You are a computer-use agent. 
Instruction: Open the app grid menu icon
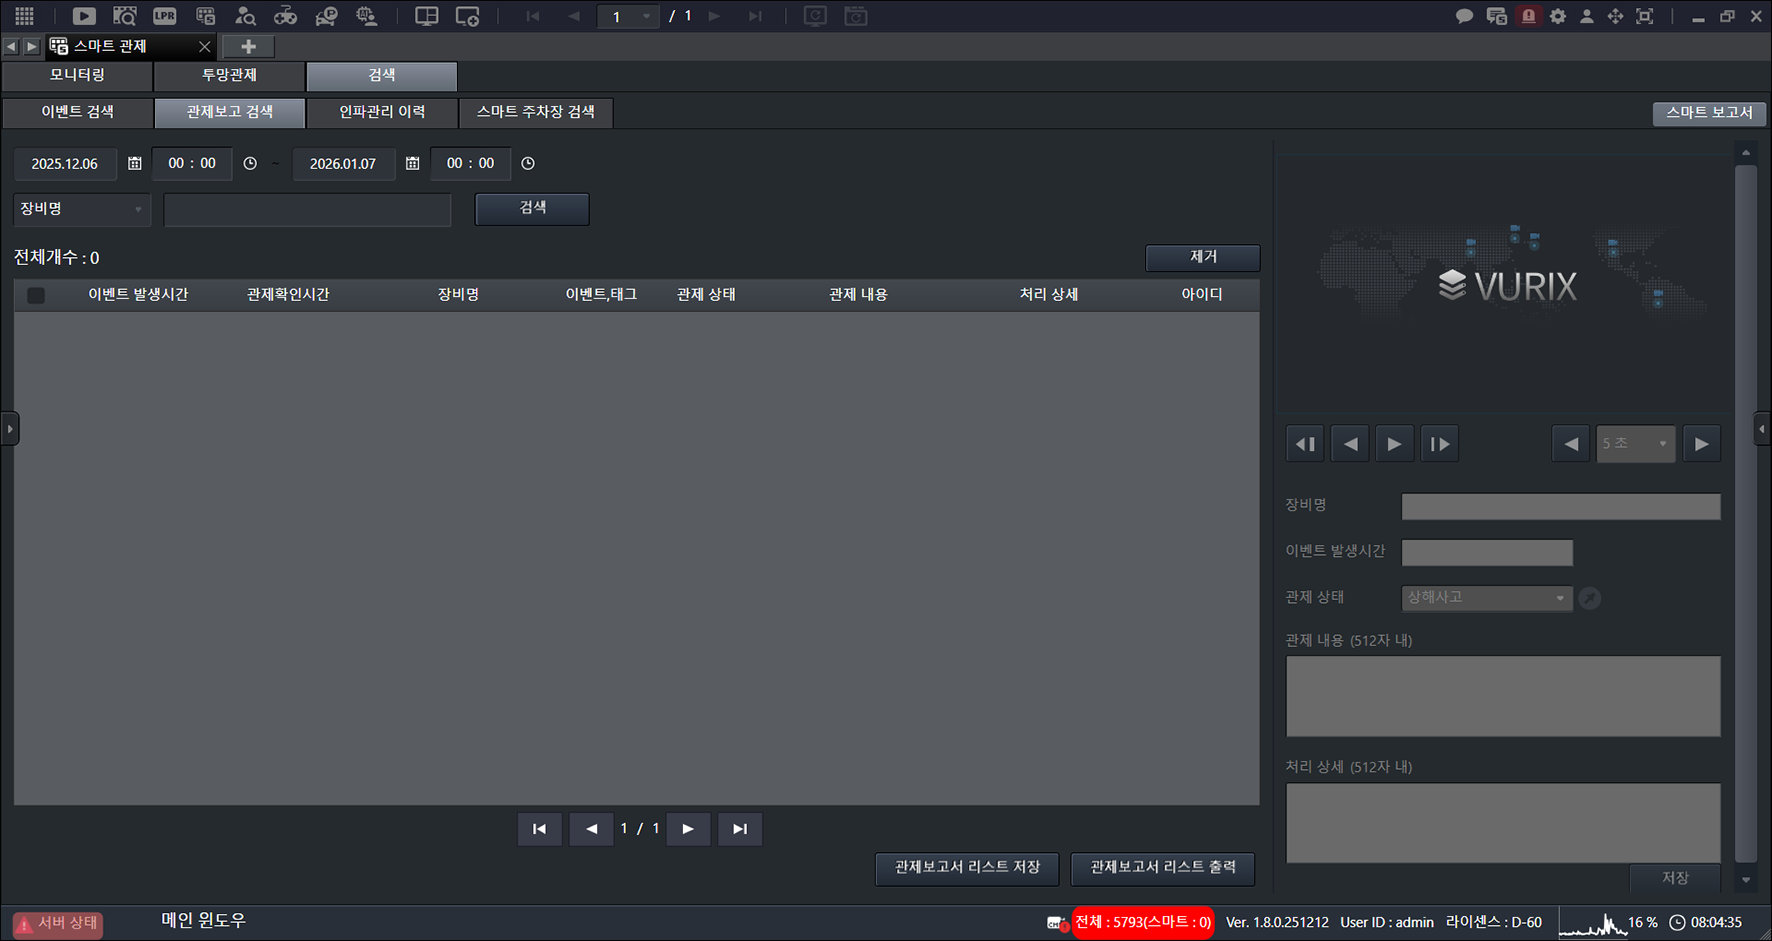(x=24, y=16)
